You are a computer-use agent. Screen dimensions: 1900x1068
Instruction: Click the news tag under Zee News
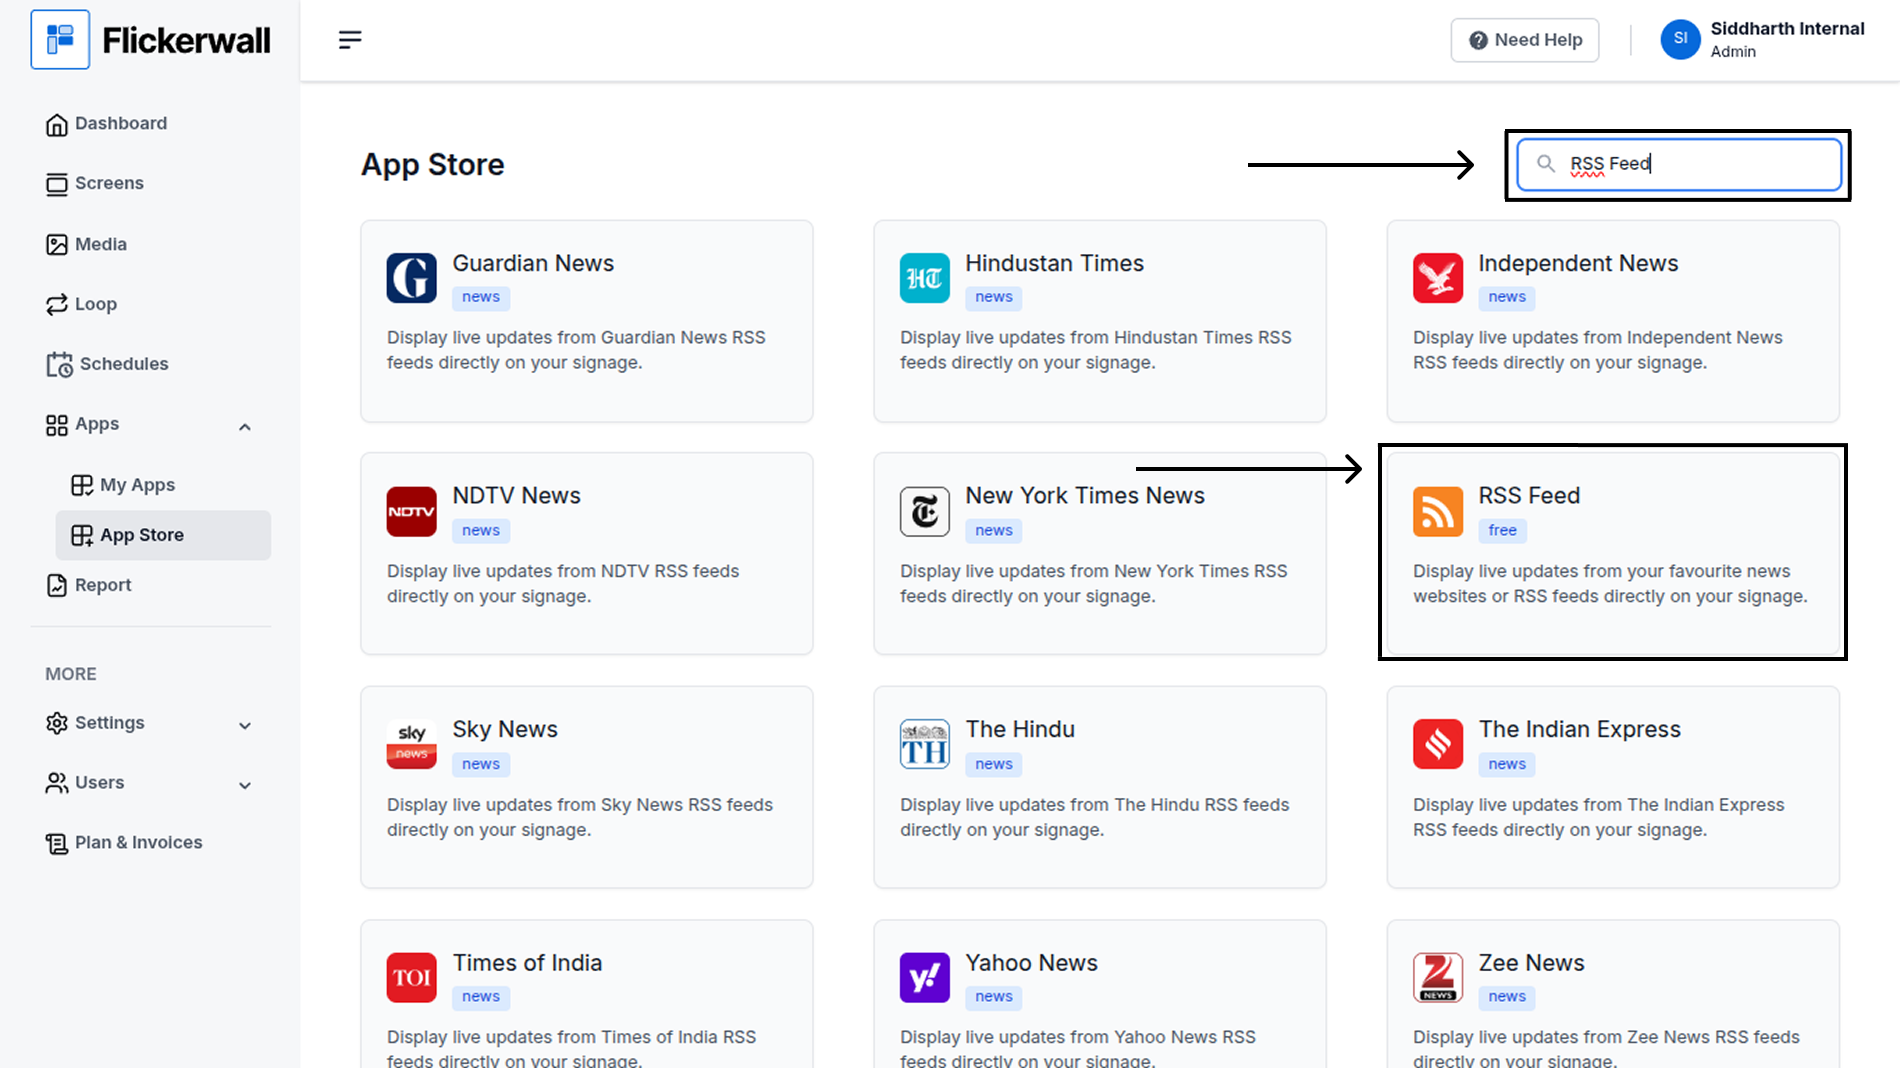click(1507, 997)
